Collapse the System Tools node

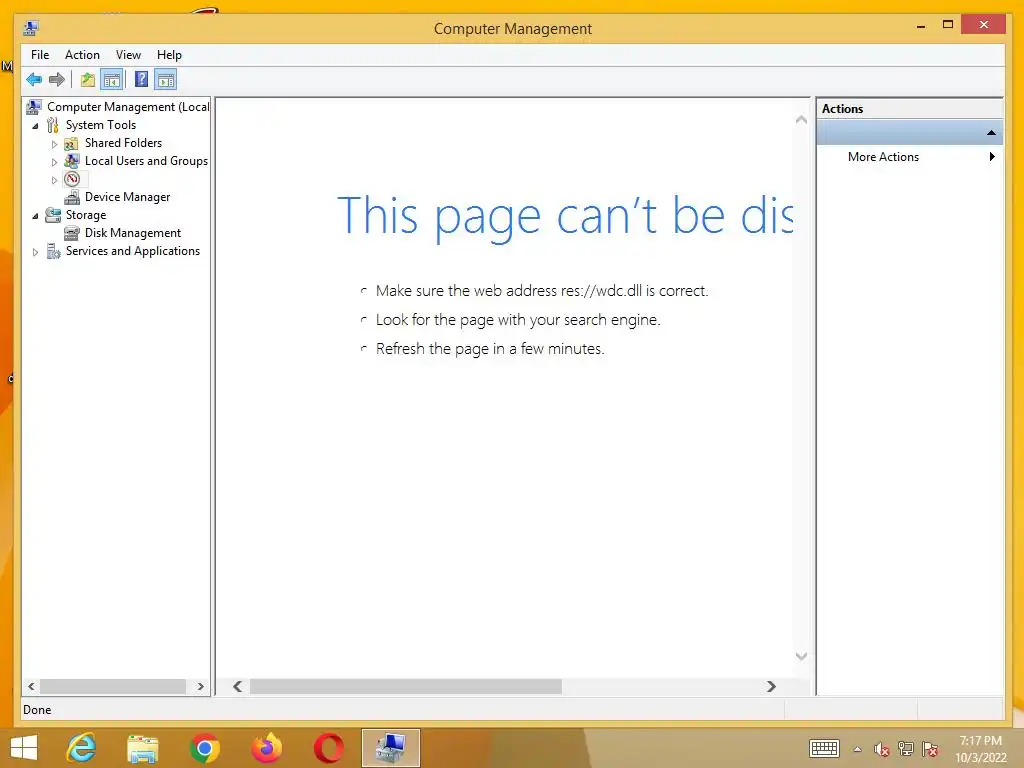[x=35, y=125]
